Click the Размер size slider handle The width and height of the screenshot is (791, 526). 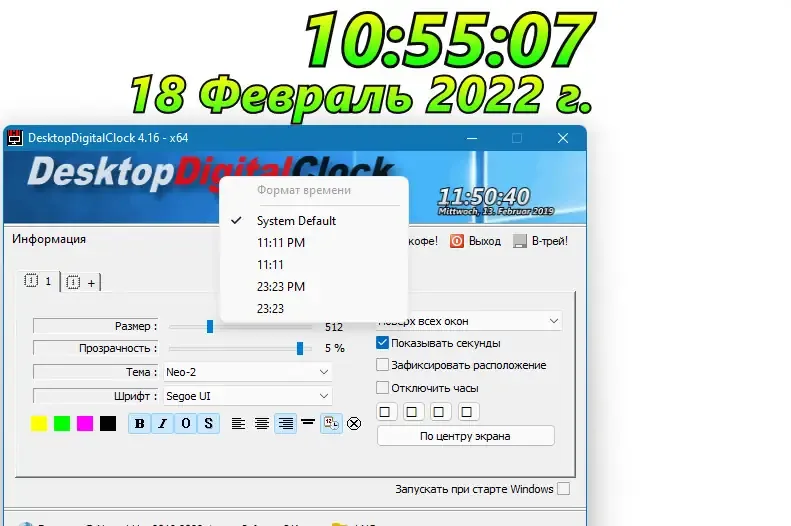210,326
